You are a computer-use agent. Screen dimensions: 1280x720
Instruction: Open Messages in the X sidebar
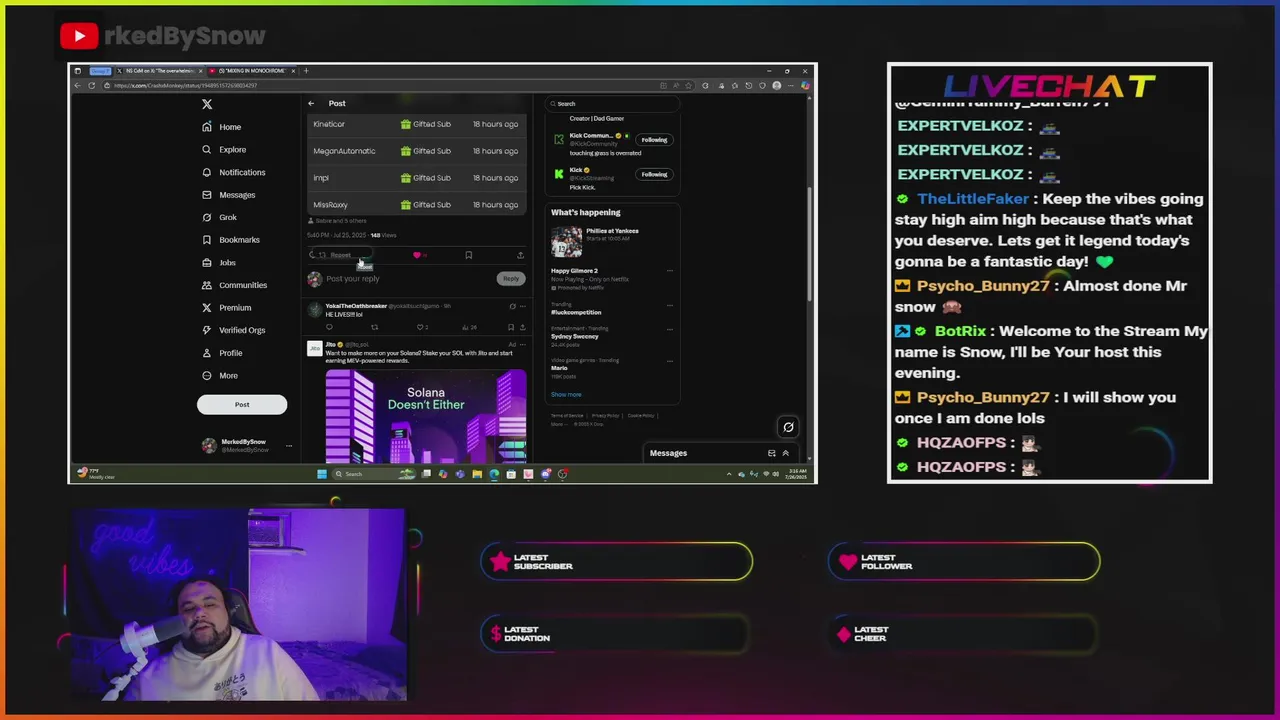229,195
